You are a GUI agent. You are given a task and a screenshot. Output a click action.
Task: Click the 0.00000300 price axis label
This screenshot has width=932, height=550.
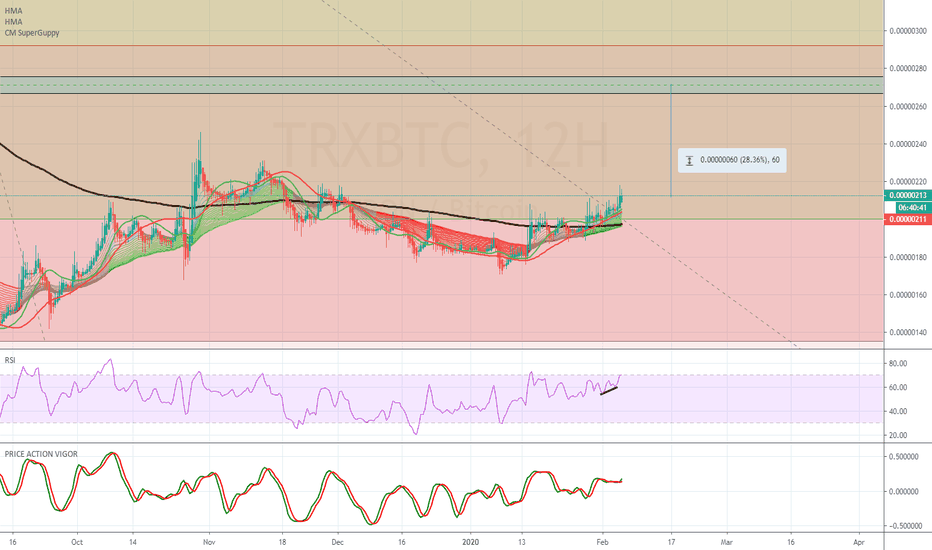(x=908, y=31)
